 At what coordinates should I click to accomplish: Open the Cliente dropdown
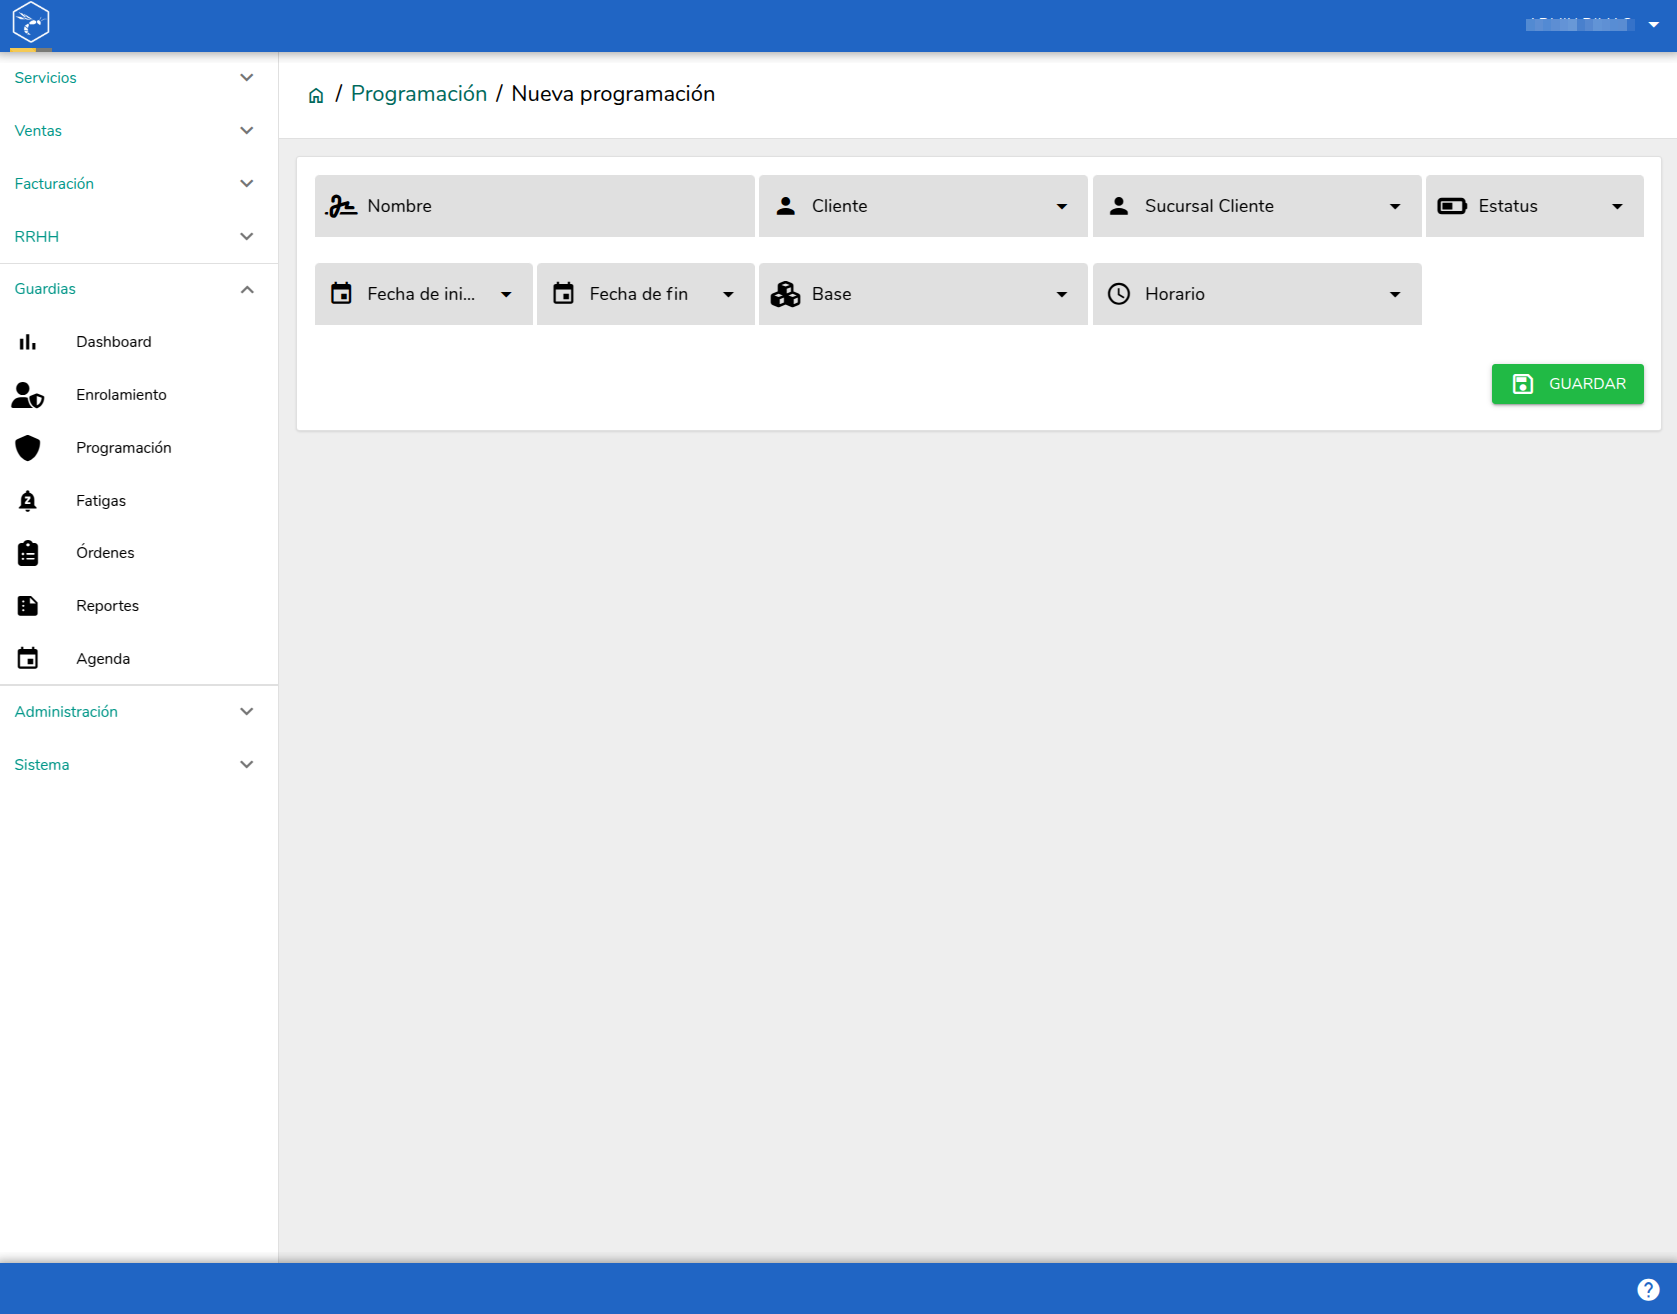click(923, 206)
